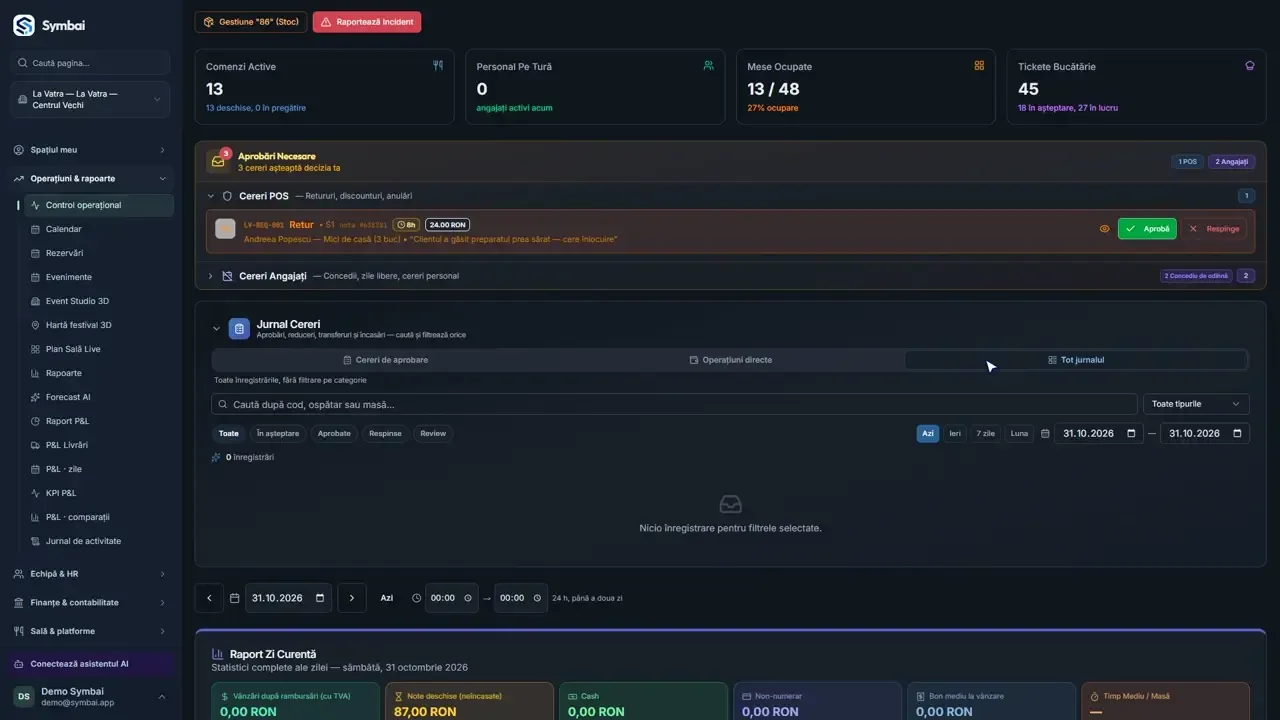Click Raportează incident button
Image resolution: width=1280 pixels, height=720 pixels.
(x=367, y=22)
